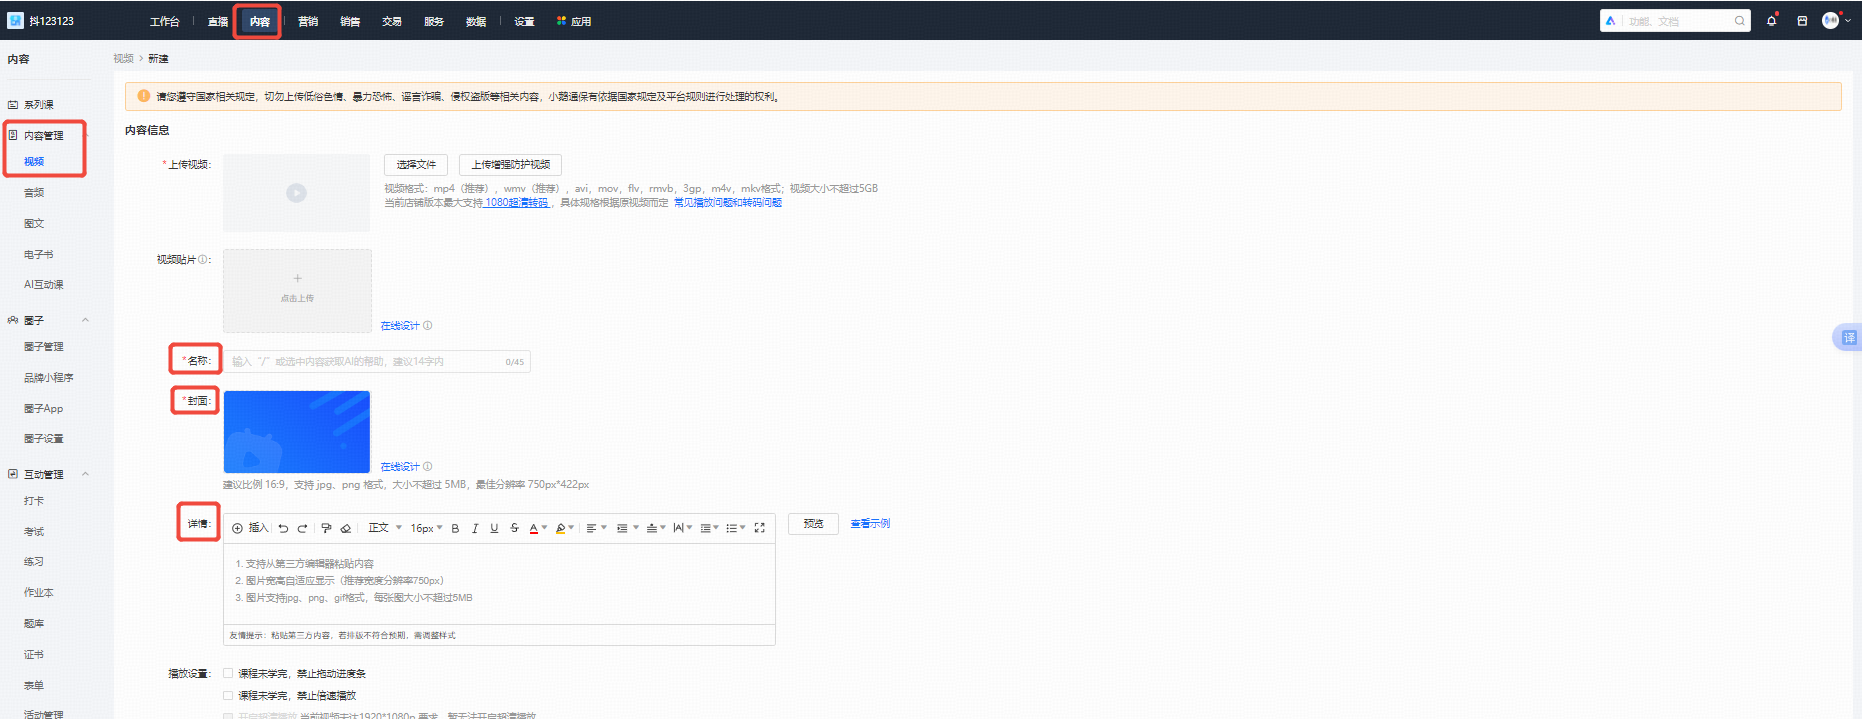The image size is (1862, 719).
Task: Select the format painter tool
Action: tap(326, 528)
